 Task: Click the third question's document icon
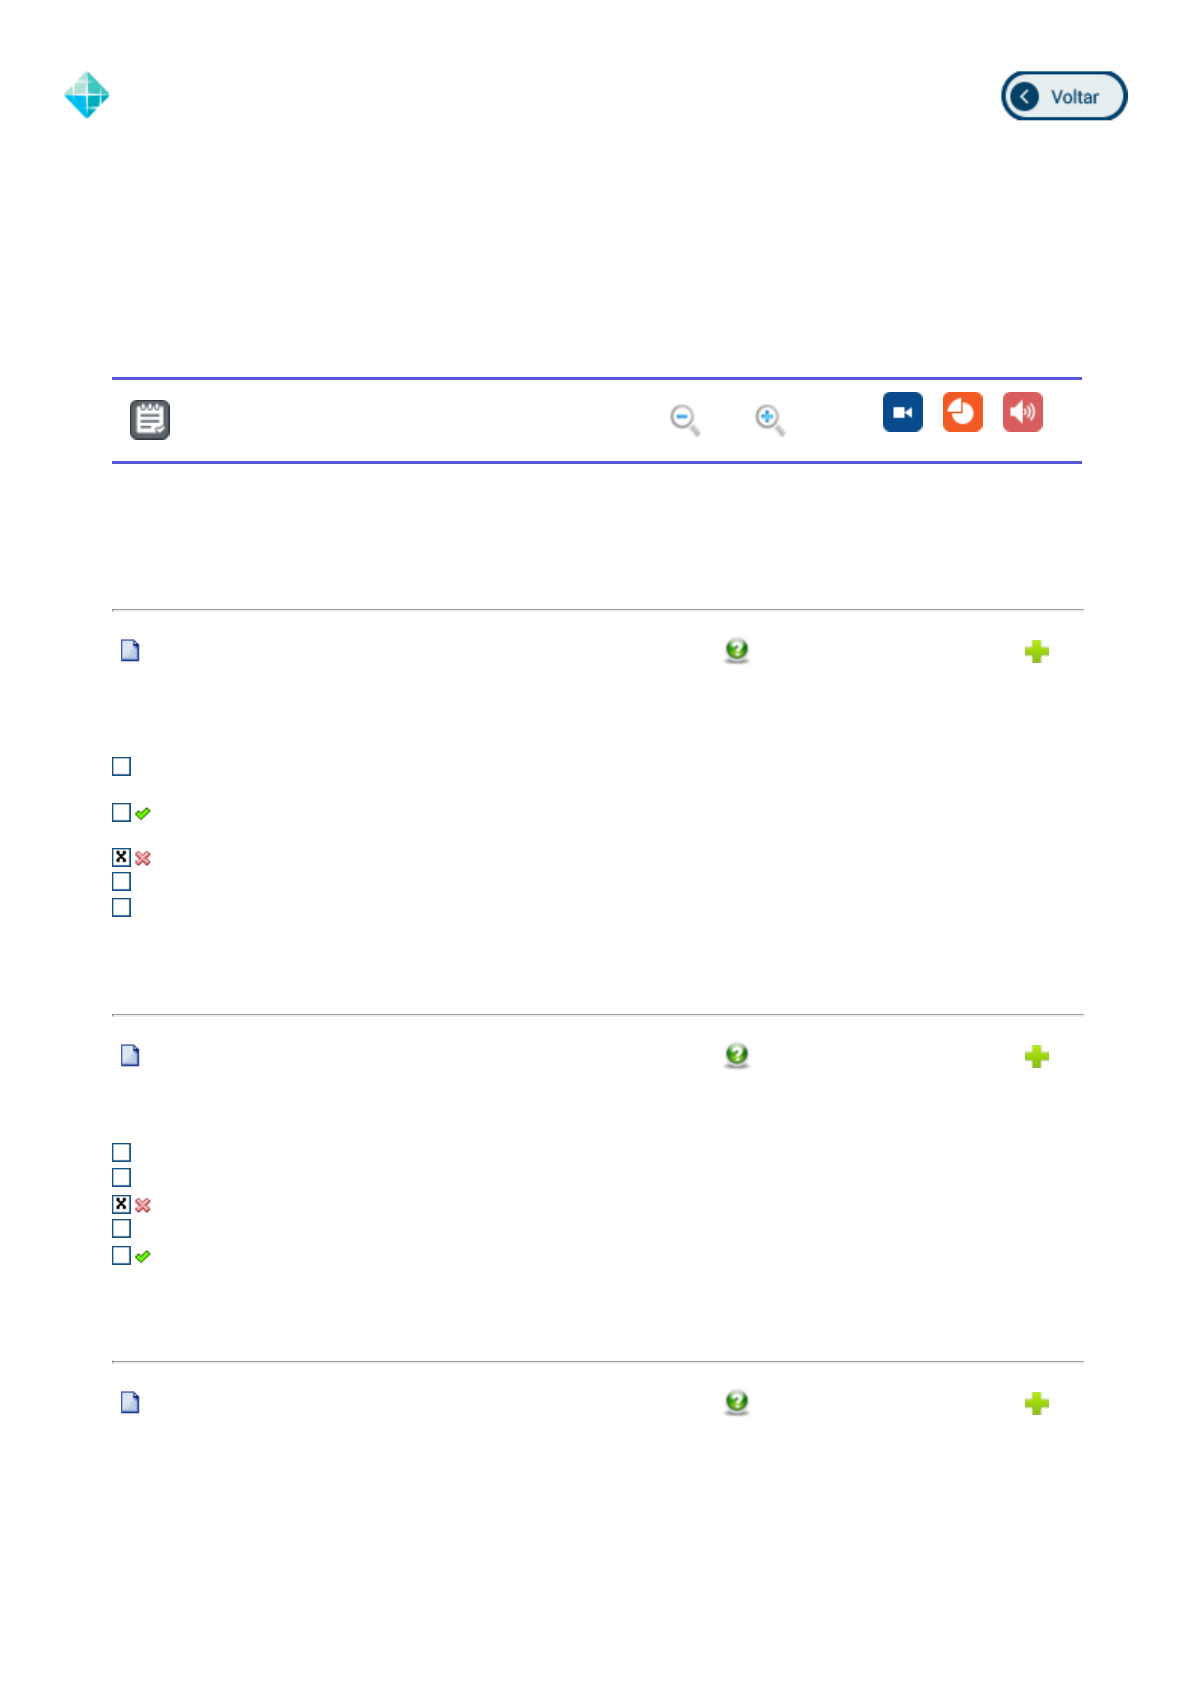pos(130,1403)
